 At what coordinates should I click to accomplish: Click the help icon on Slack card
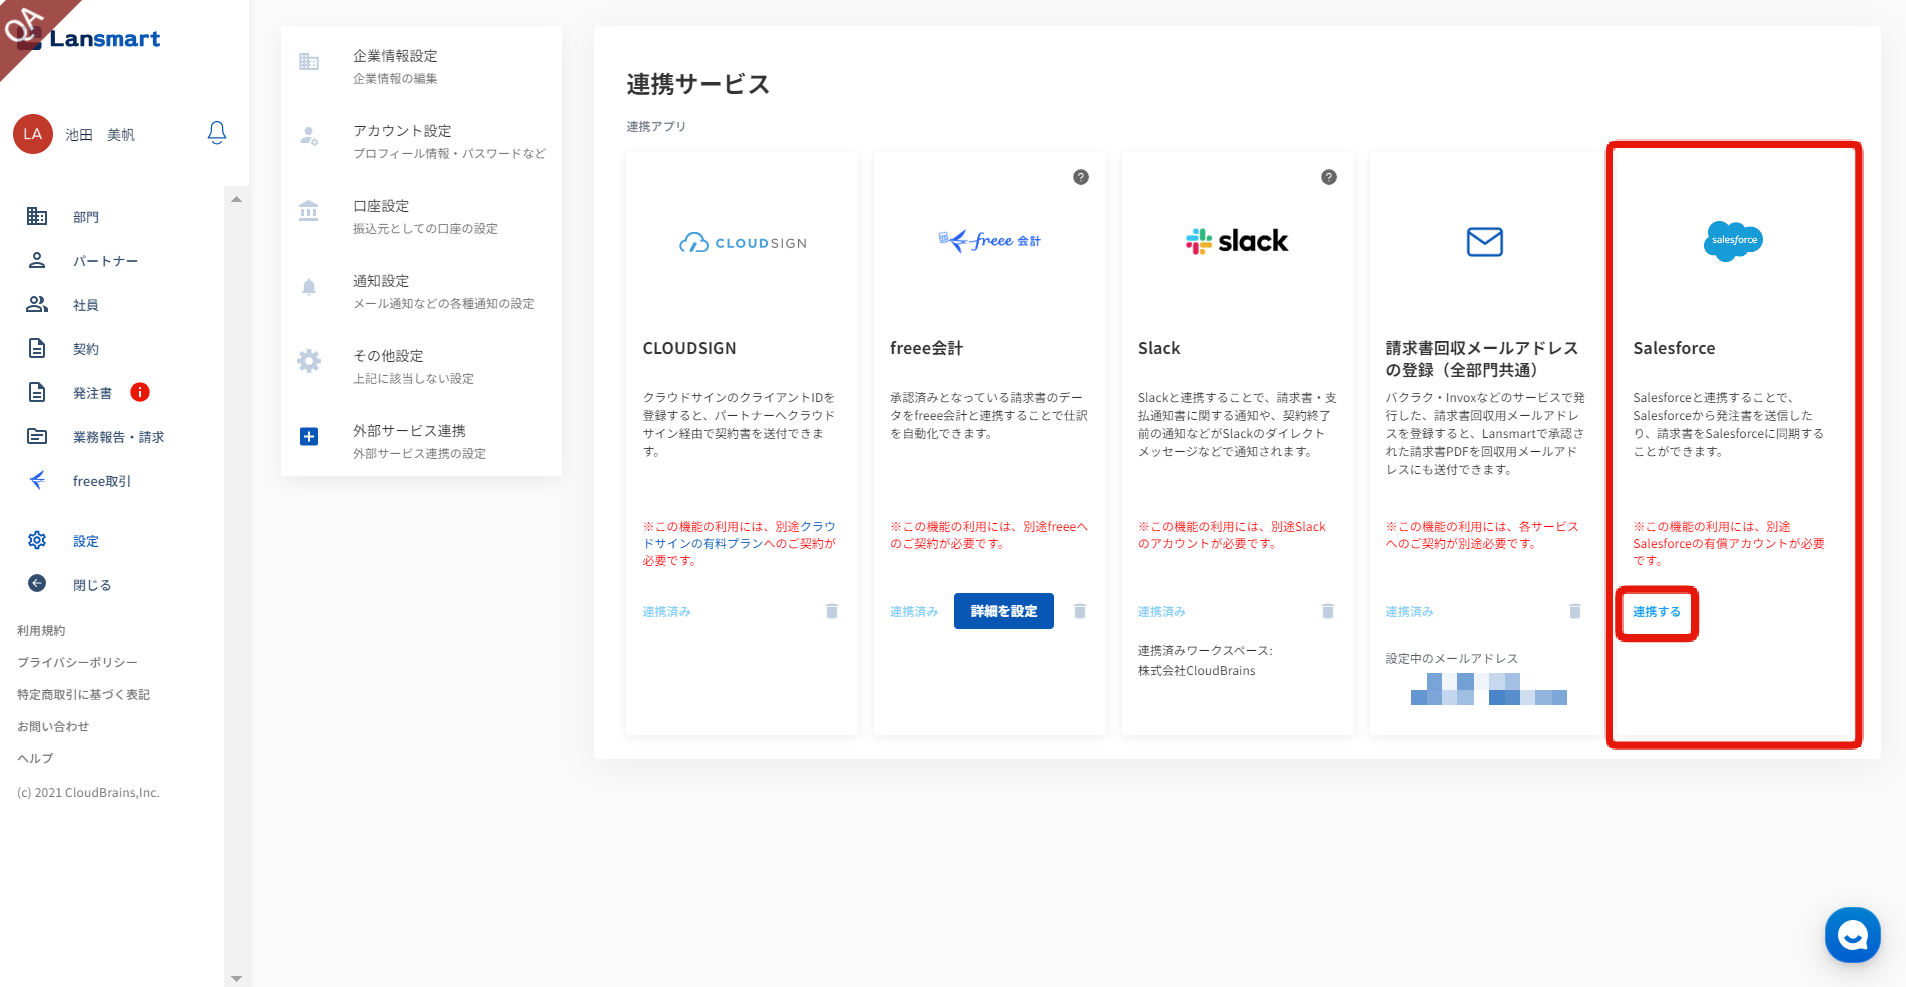(1329, 177)
